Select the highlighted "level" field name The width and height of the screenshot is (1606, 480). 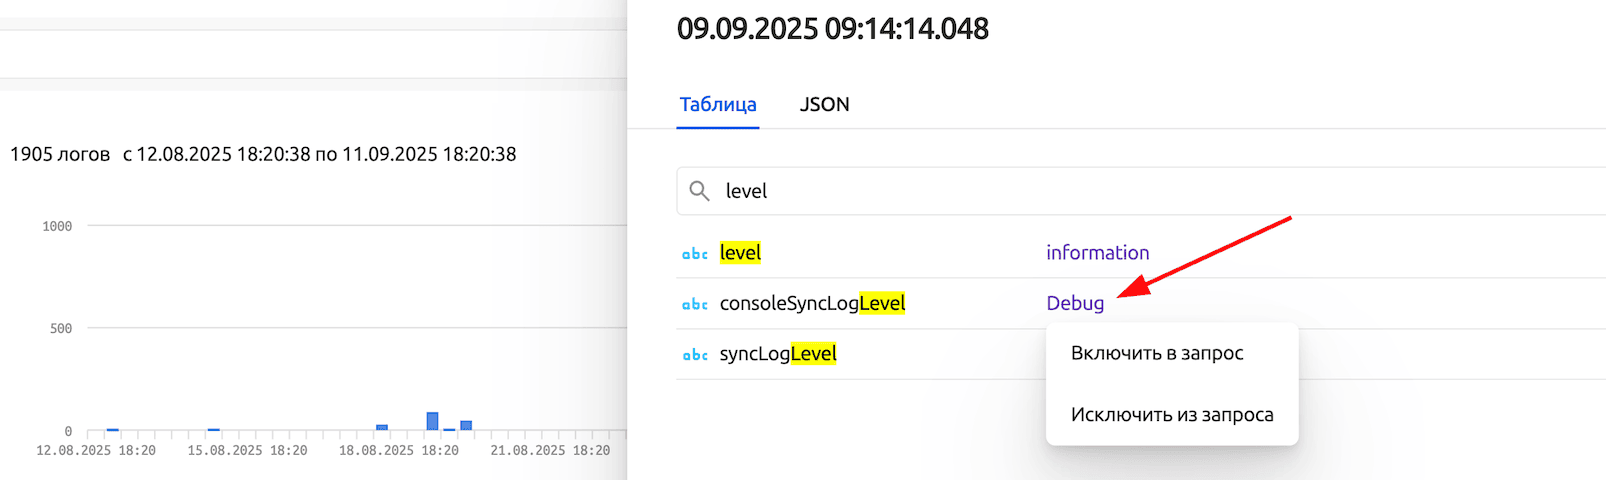pos(740,253)
